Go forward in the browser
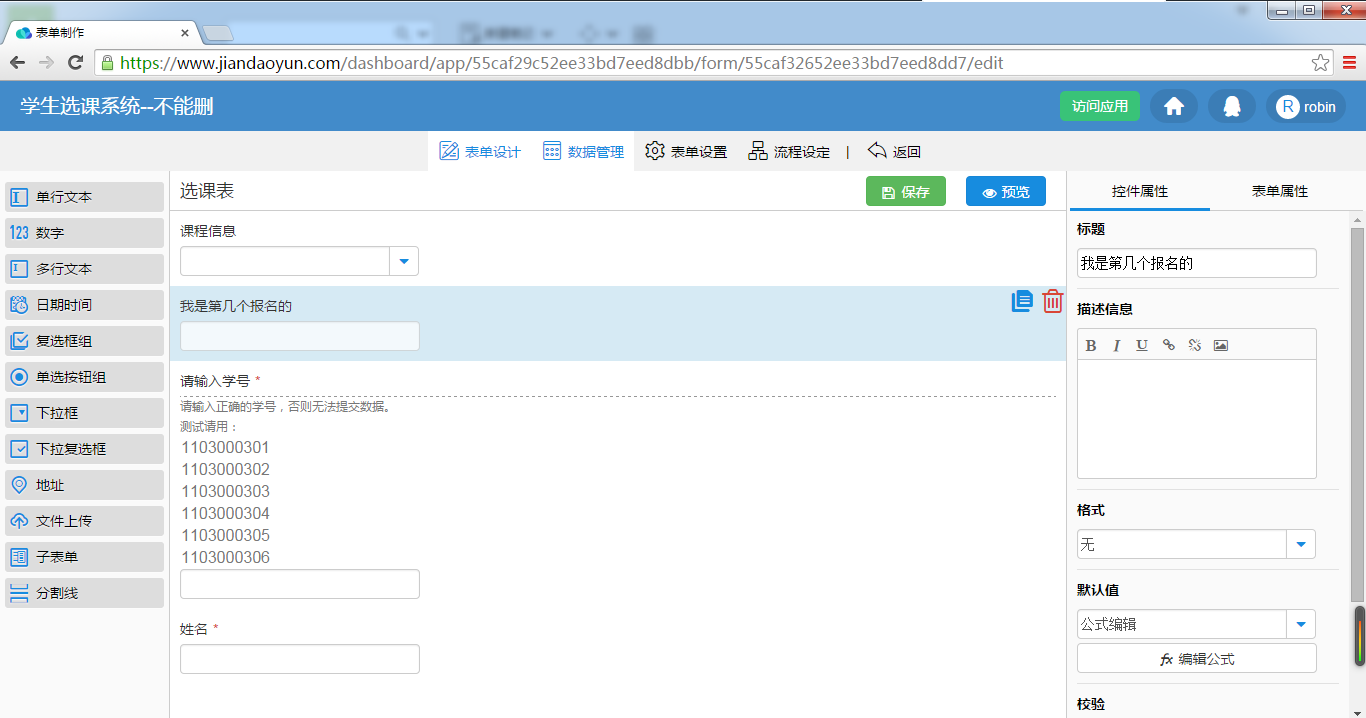This screenshot has width=1366, height=718. [46, 63]
